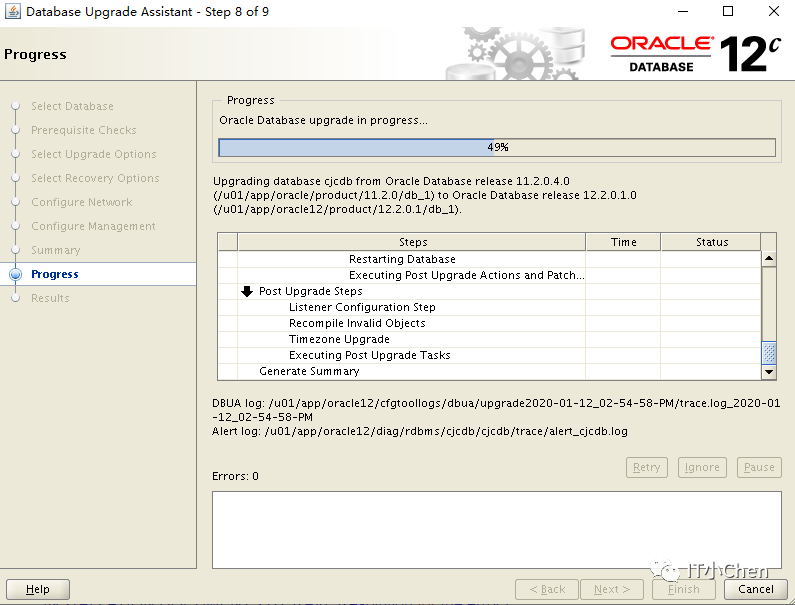
Task: Click the Alert log path text
Action: coord(420,431)
